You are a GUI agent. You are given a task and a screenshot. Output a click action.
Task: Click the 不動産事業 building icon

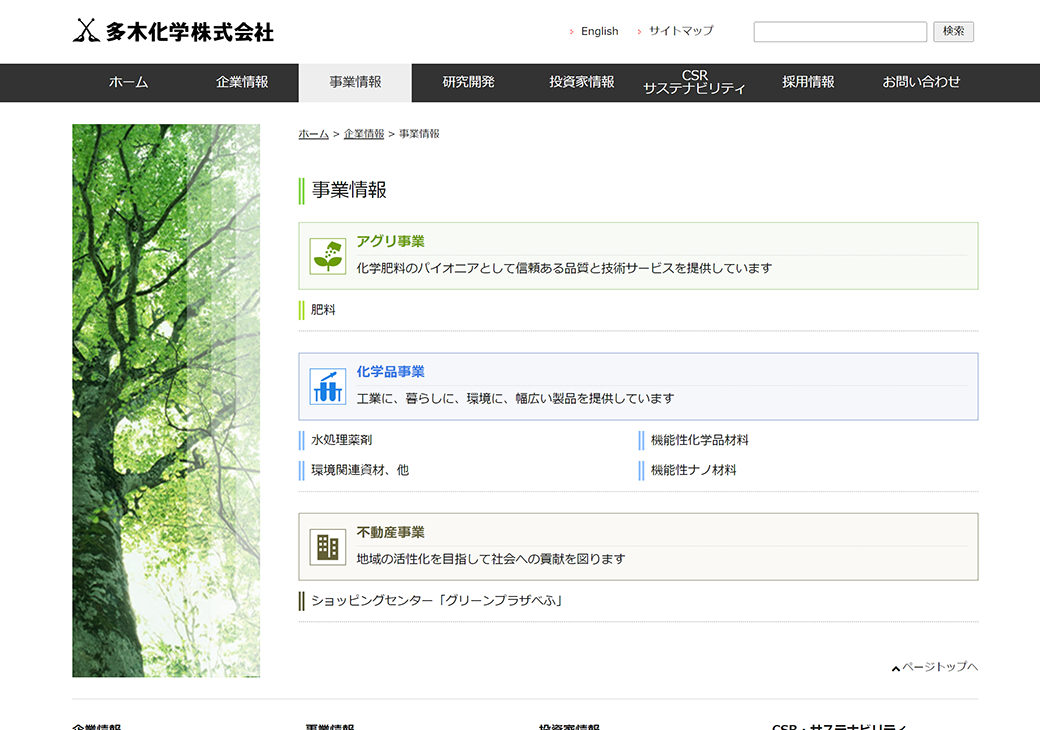pyautogui.click(x=328, y=547)
